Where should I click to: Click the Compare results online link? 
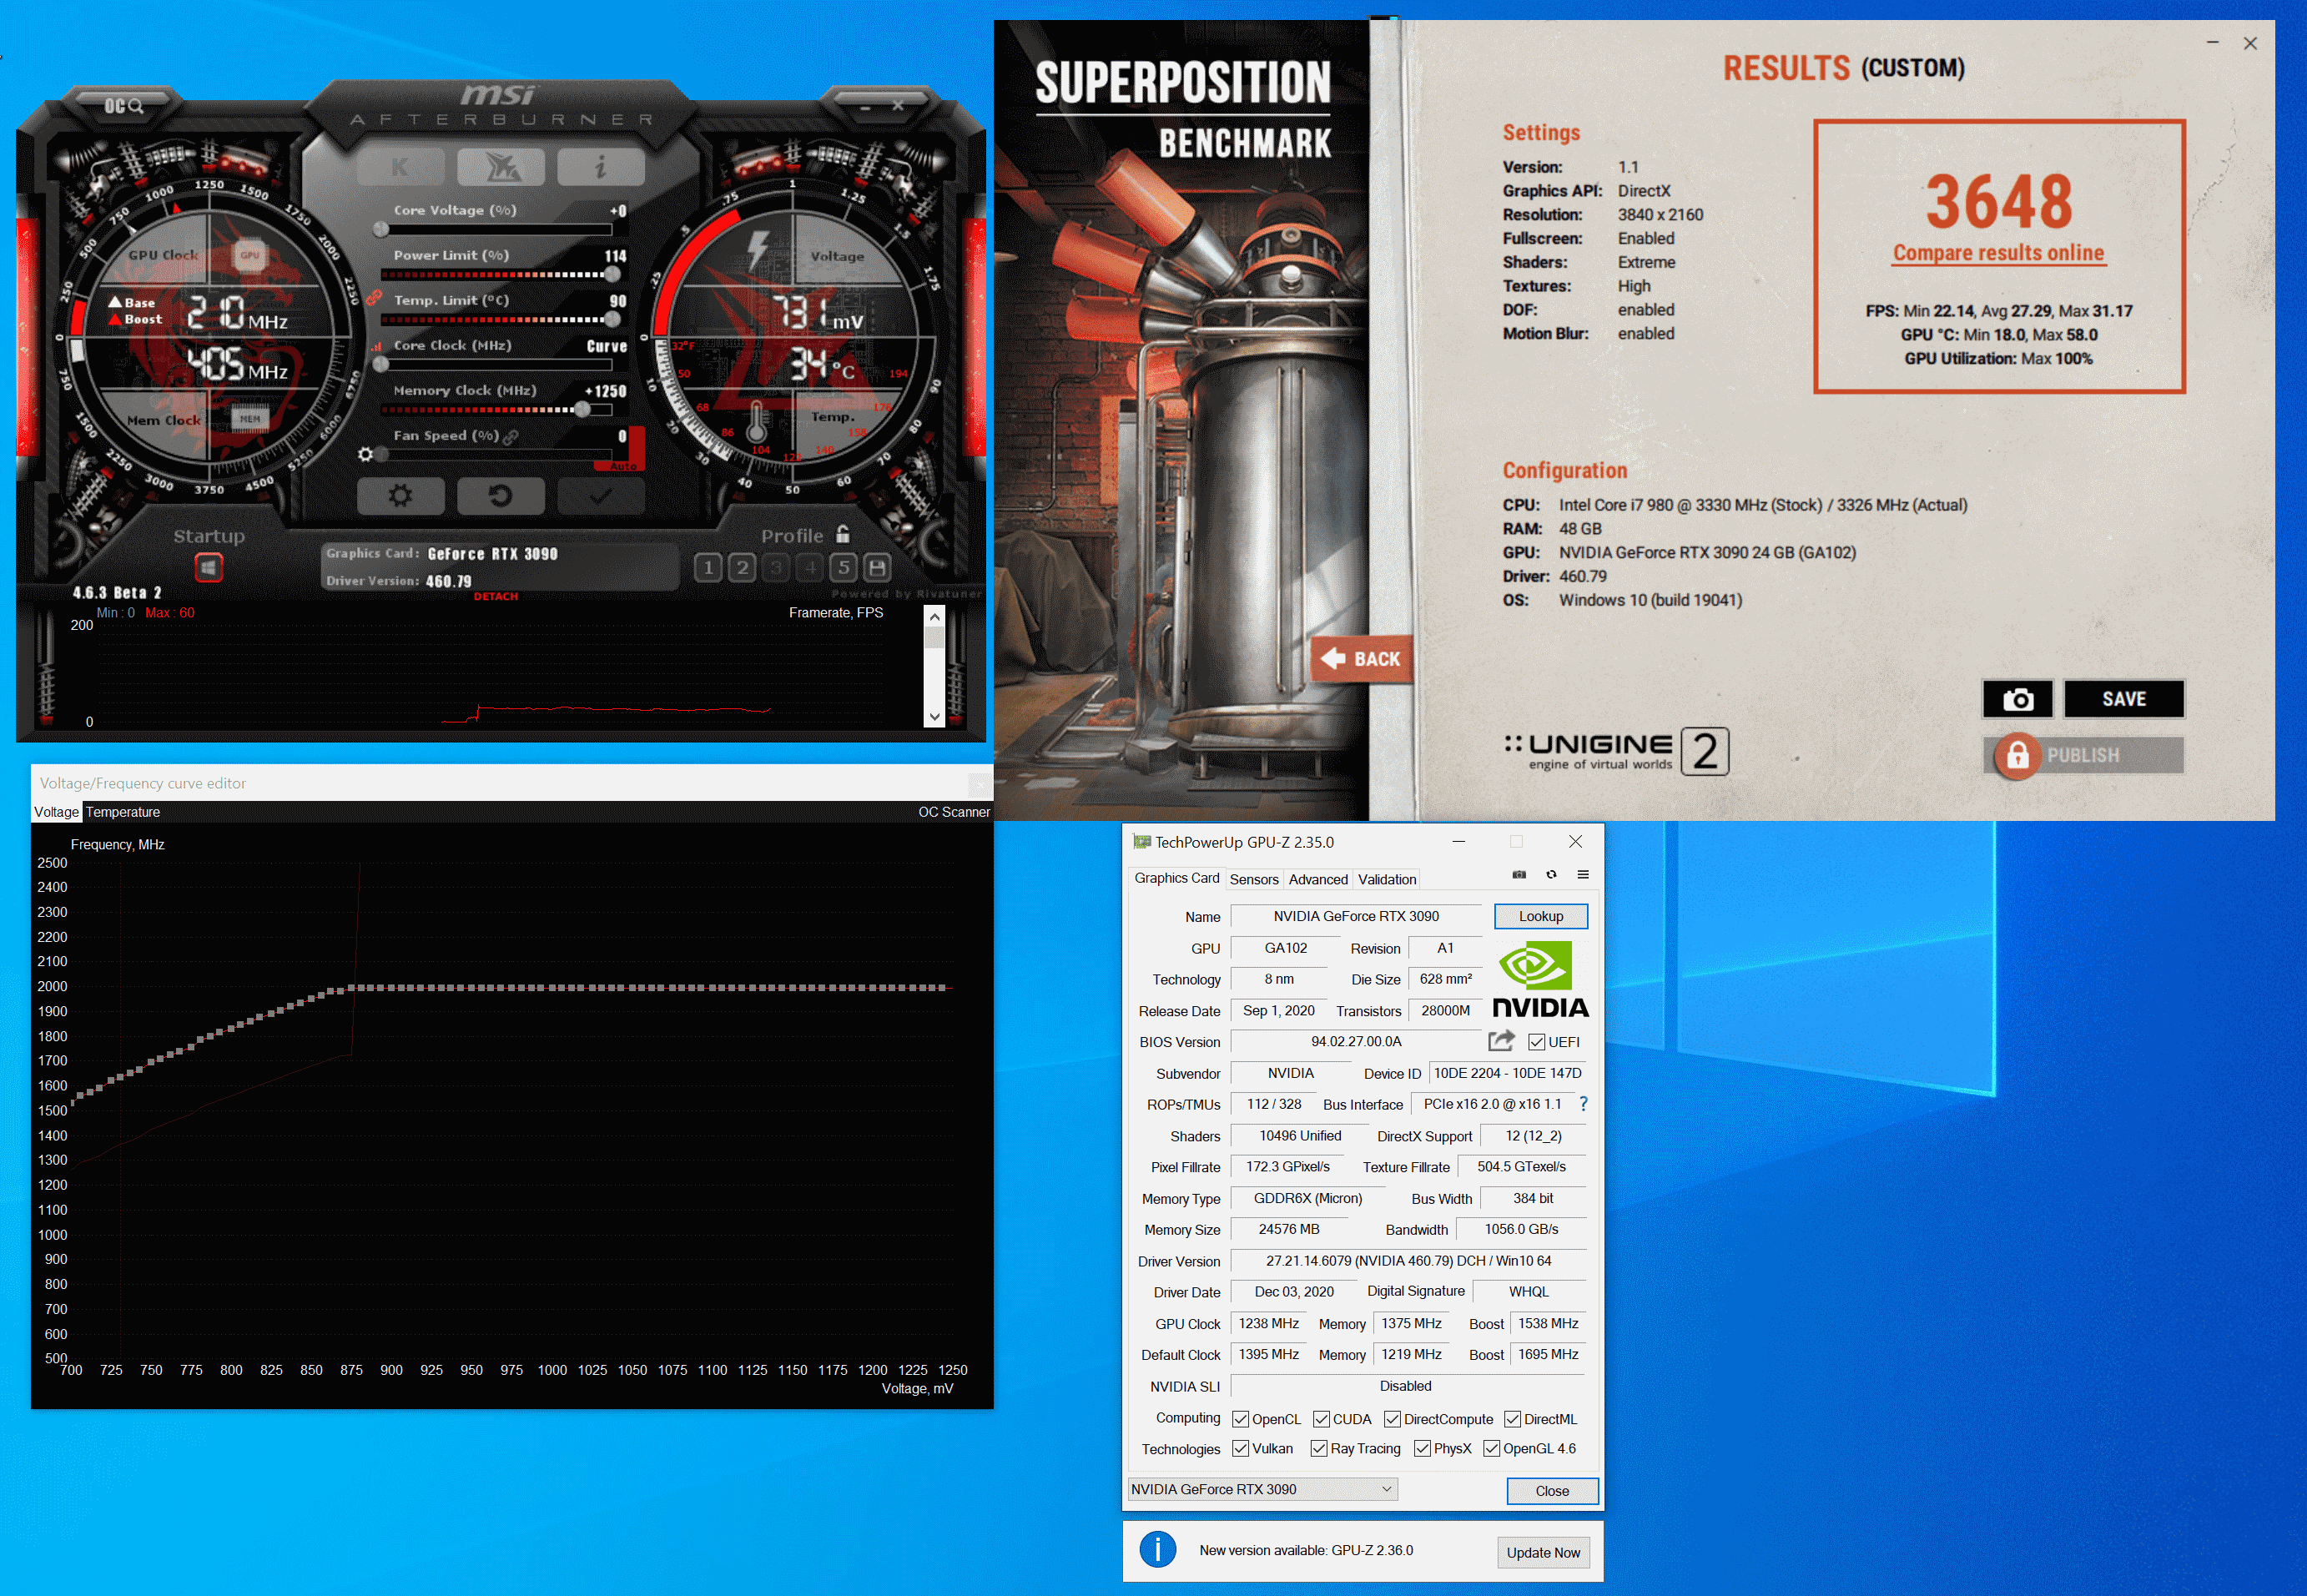pyautogui.click(x=1998, y=253)
